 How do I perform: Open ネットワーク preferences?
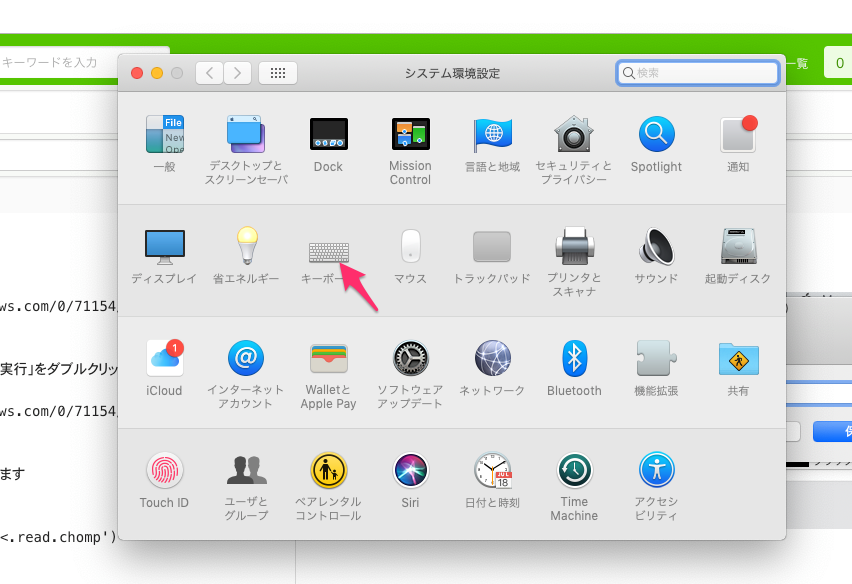click(x=493, y=358)
